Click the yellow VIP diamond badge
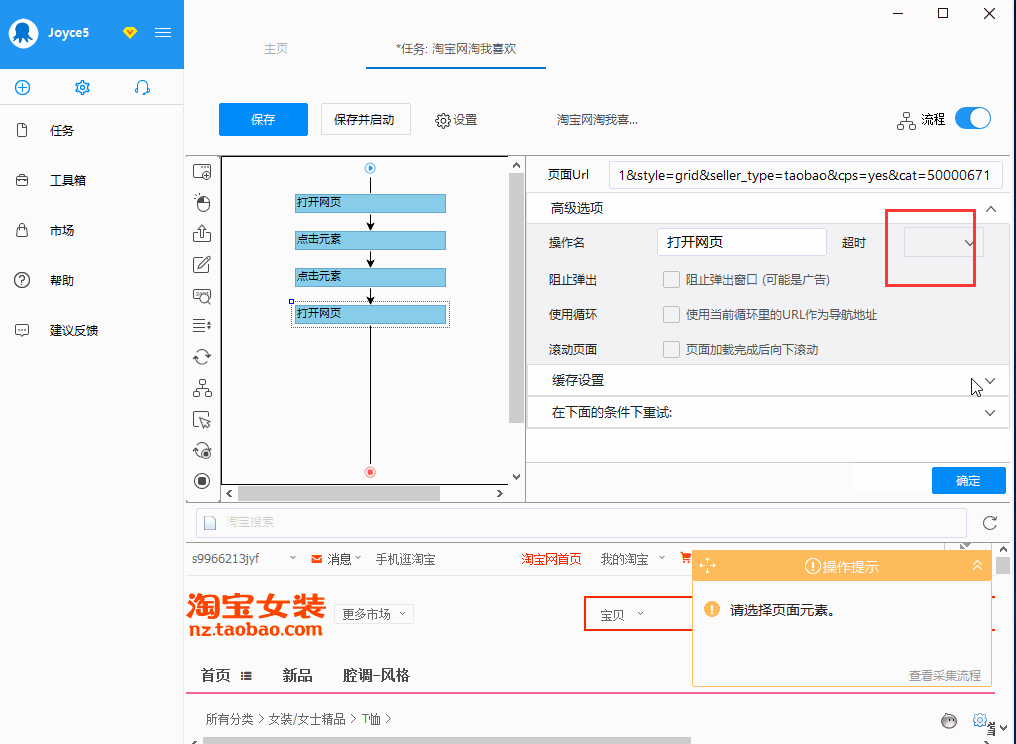The image size is (1016, 744). coord(130,32)
